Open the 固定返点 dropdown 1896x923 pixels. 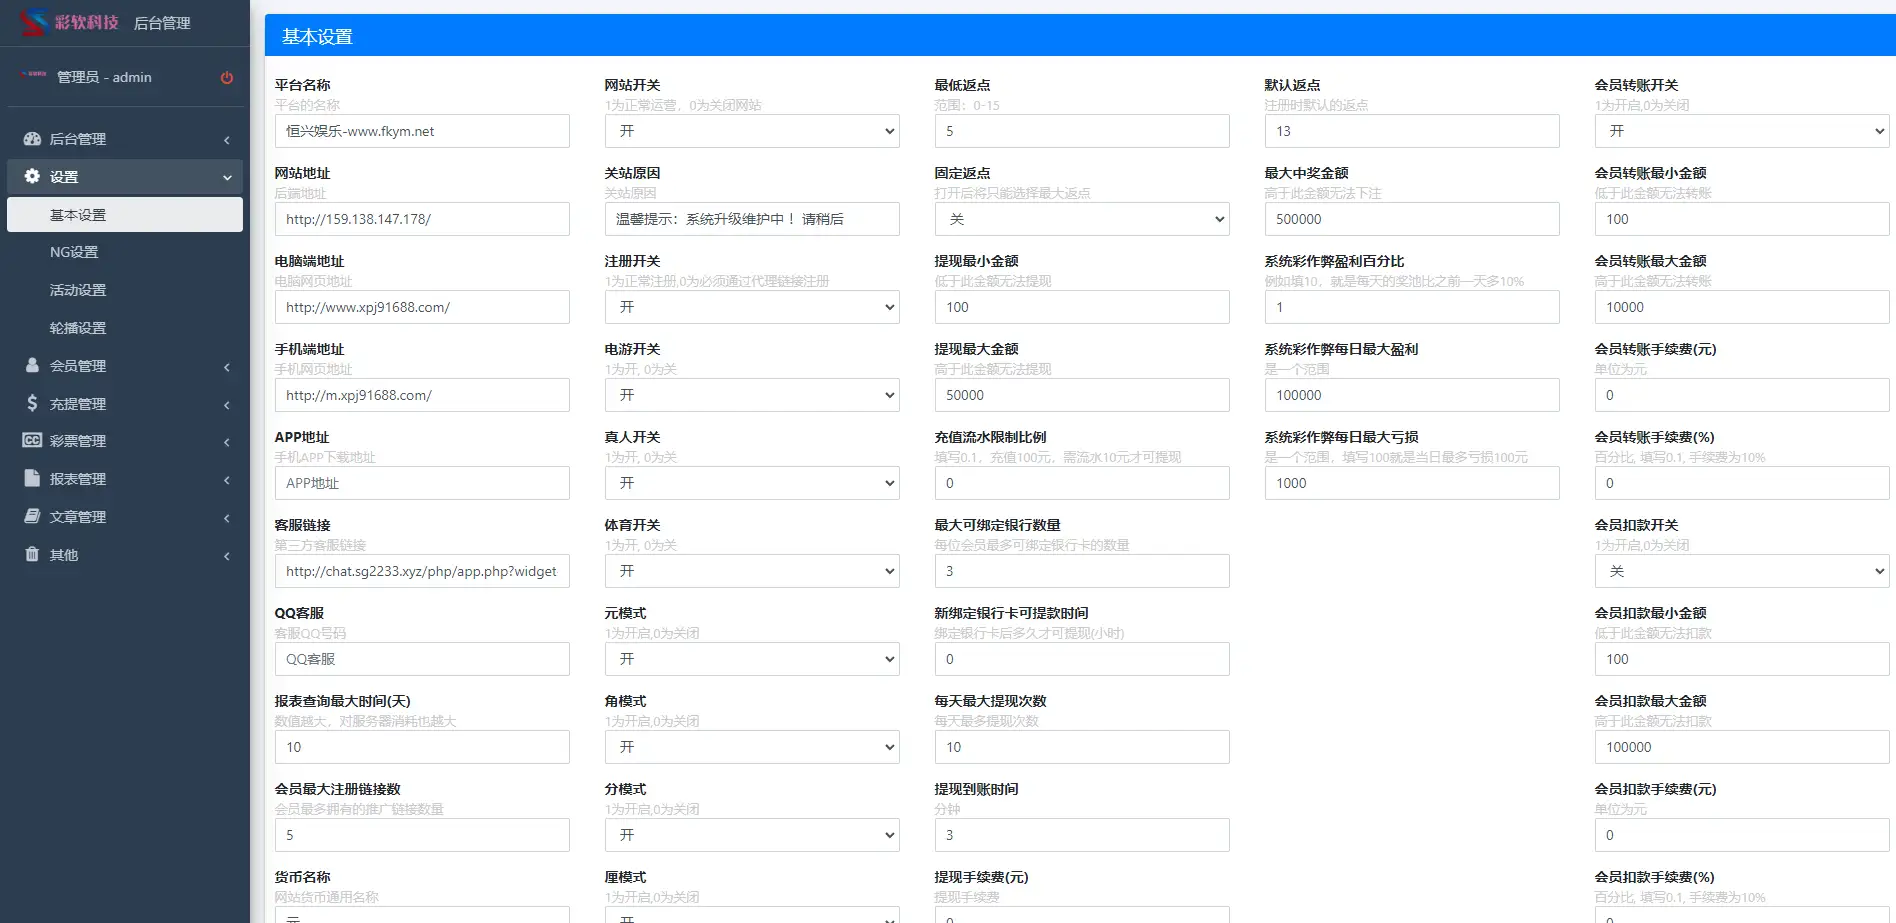pos(1082,219)
